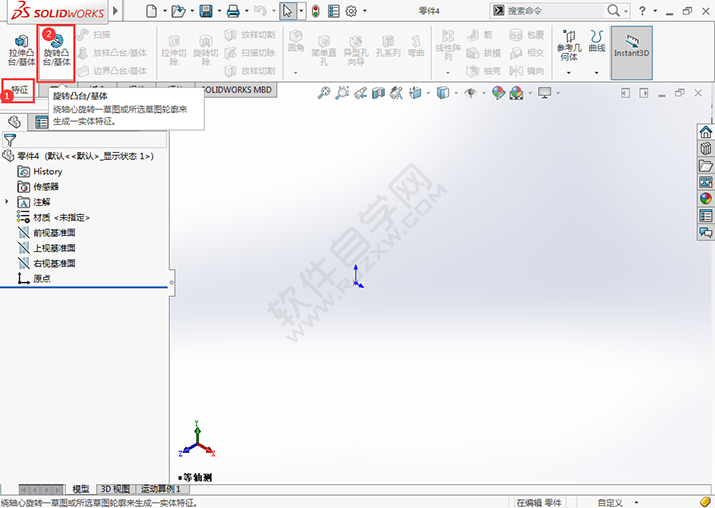The width and height of the screenshot is (715, 508).
Task: Click the Dynamic Annotation Views icon
Action: tap(396, 93)
